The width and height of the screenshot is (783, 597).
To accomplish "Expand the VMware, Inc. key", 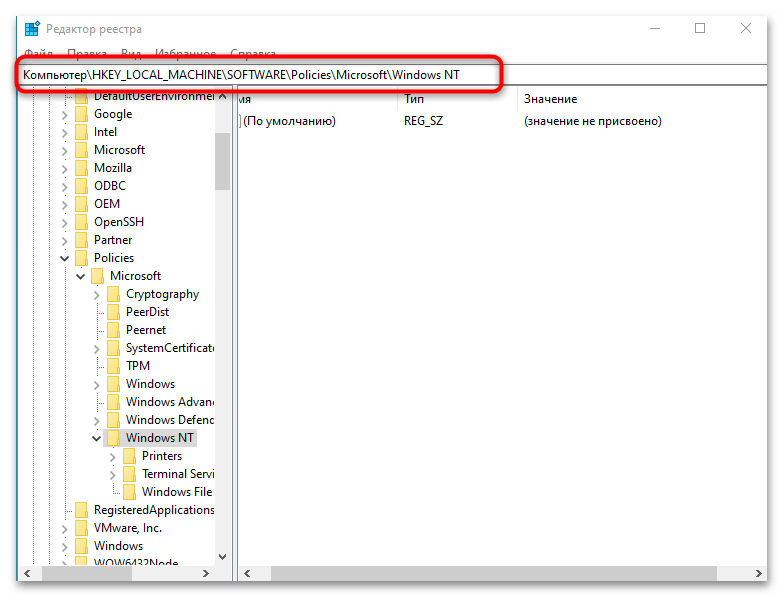I will coord(64,529).
